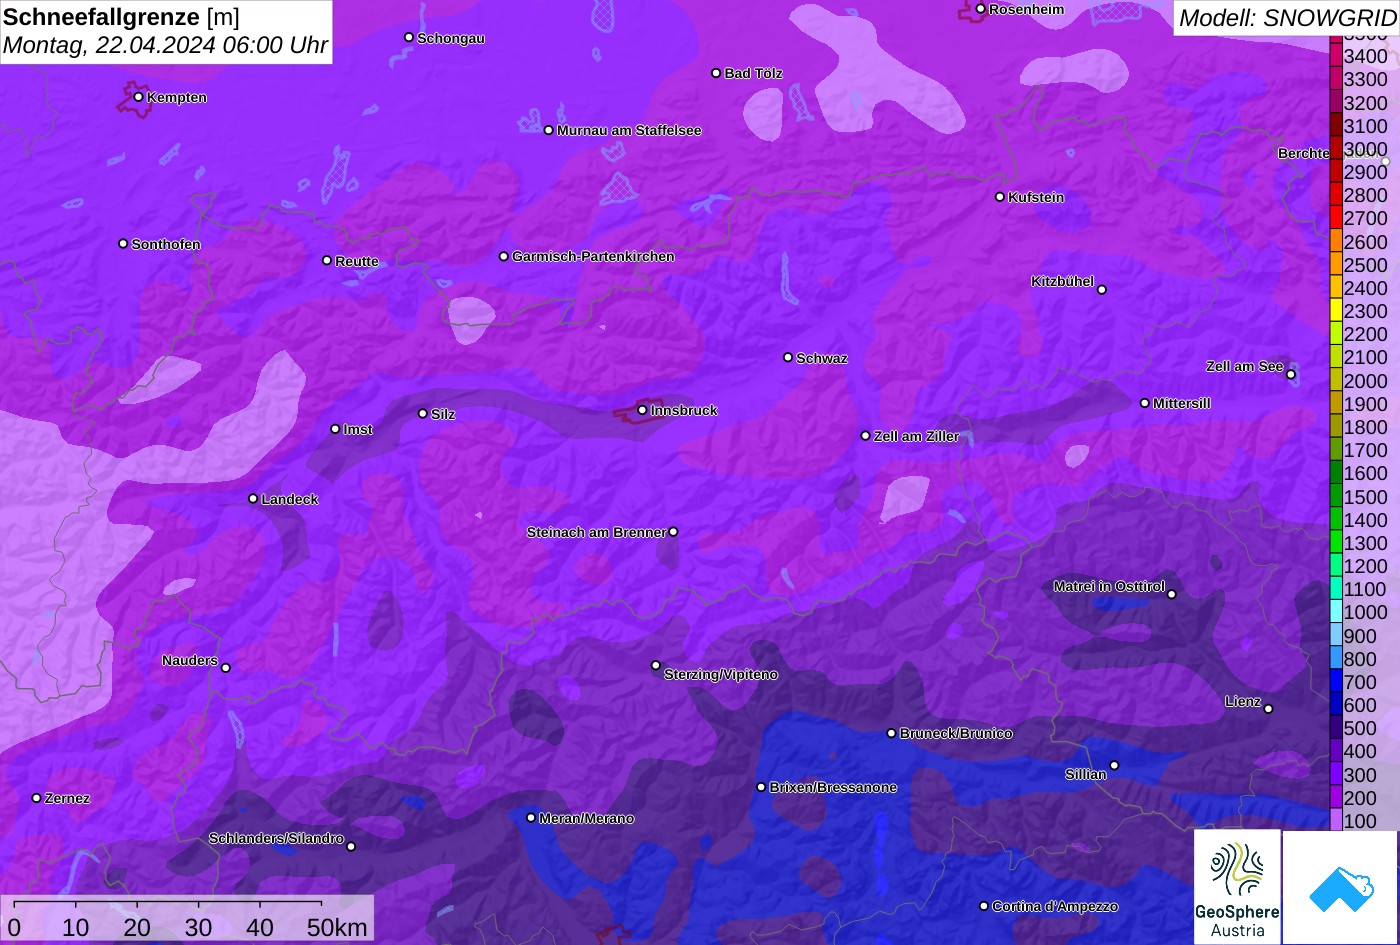Click the Kufstein label
Screen dimensions: 1400x945
click(x=1036, y=197)
